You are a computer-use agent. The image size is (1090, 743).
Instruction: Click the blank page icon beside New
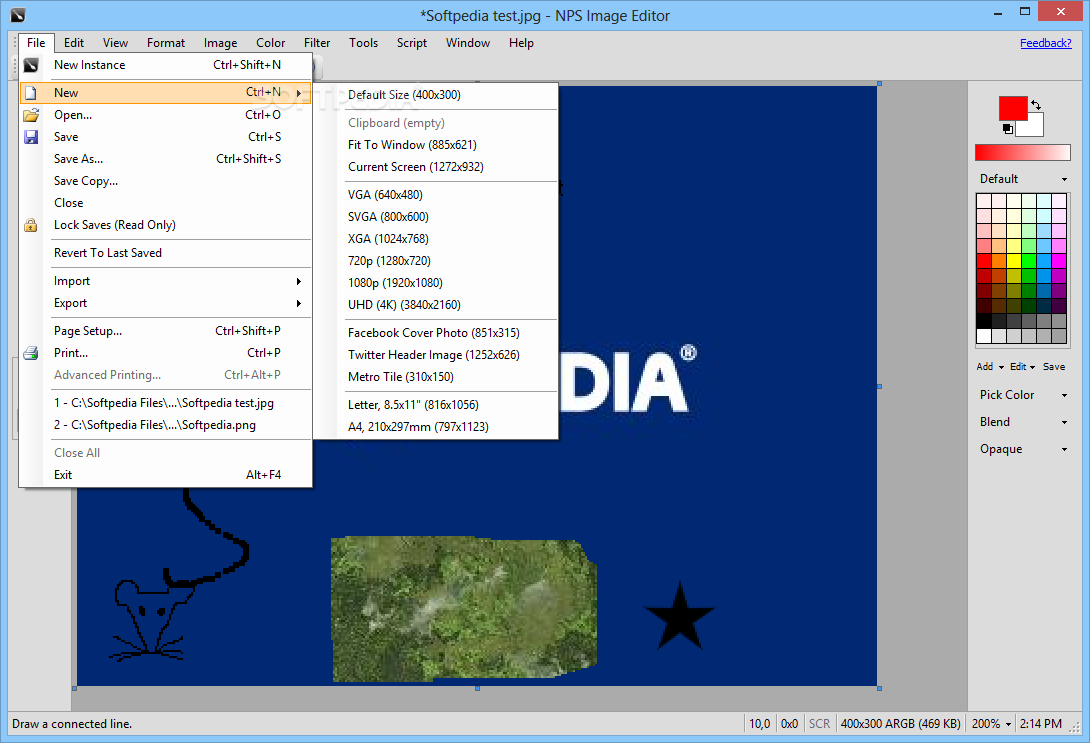(31, 92)
